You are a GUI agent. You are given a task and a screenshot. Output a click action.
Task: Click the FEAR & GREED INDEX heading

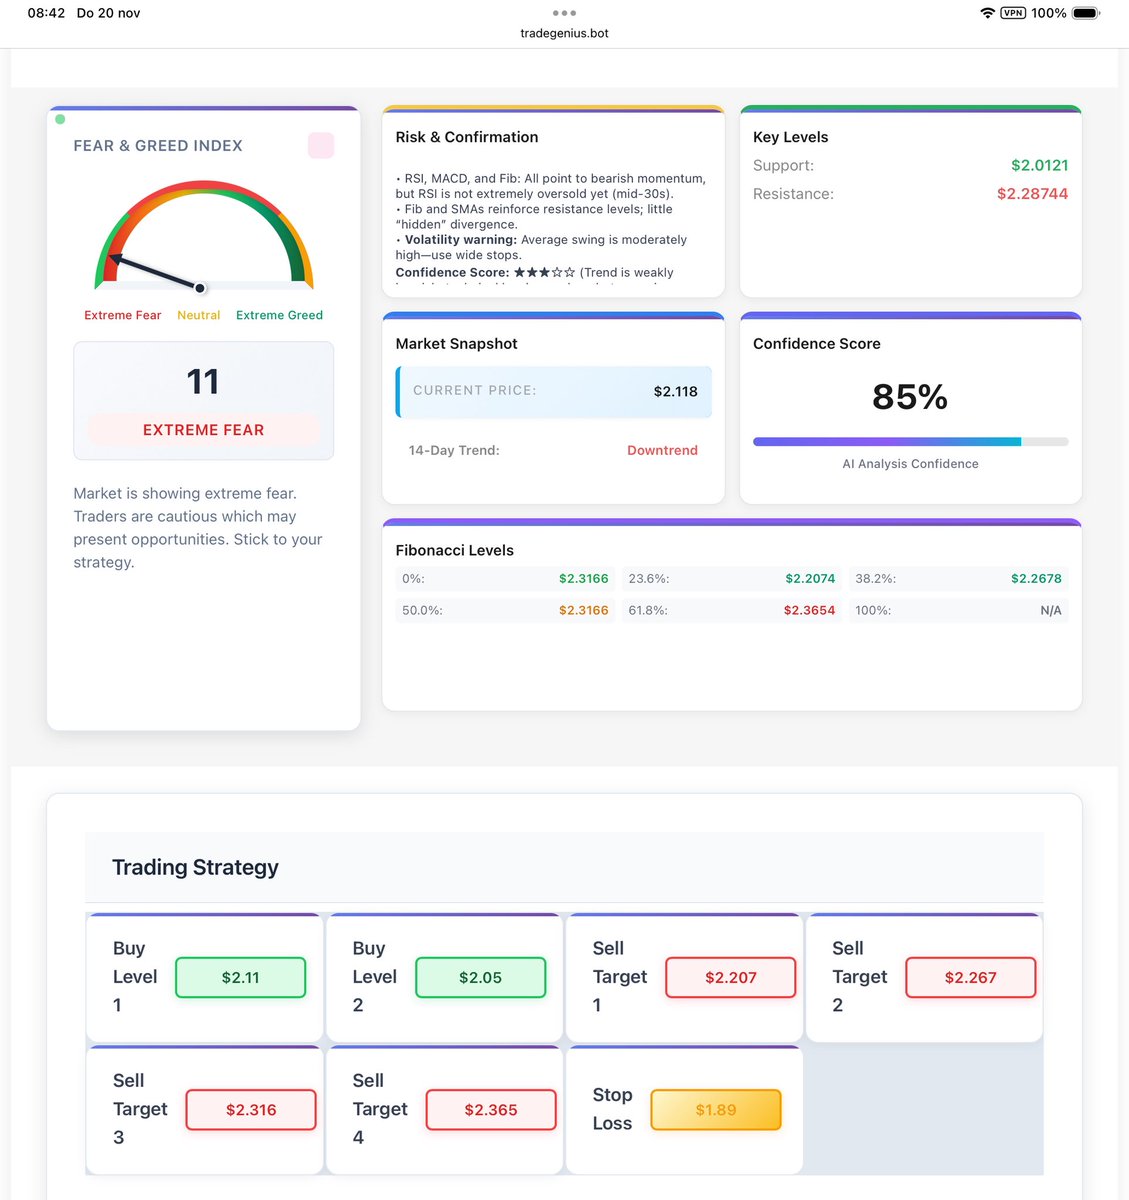click(x=158, y=146)
